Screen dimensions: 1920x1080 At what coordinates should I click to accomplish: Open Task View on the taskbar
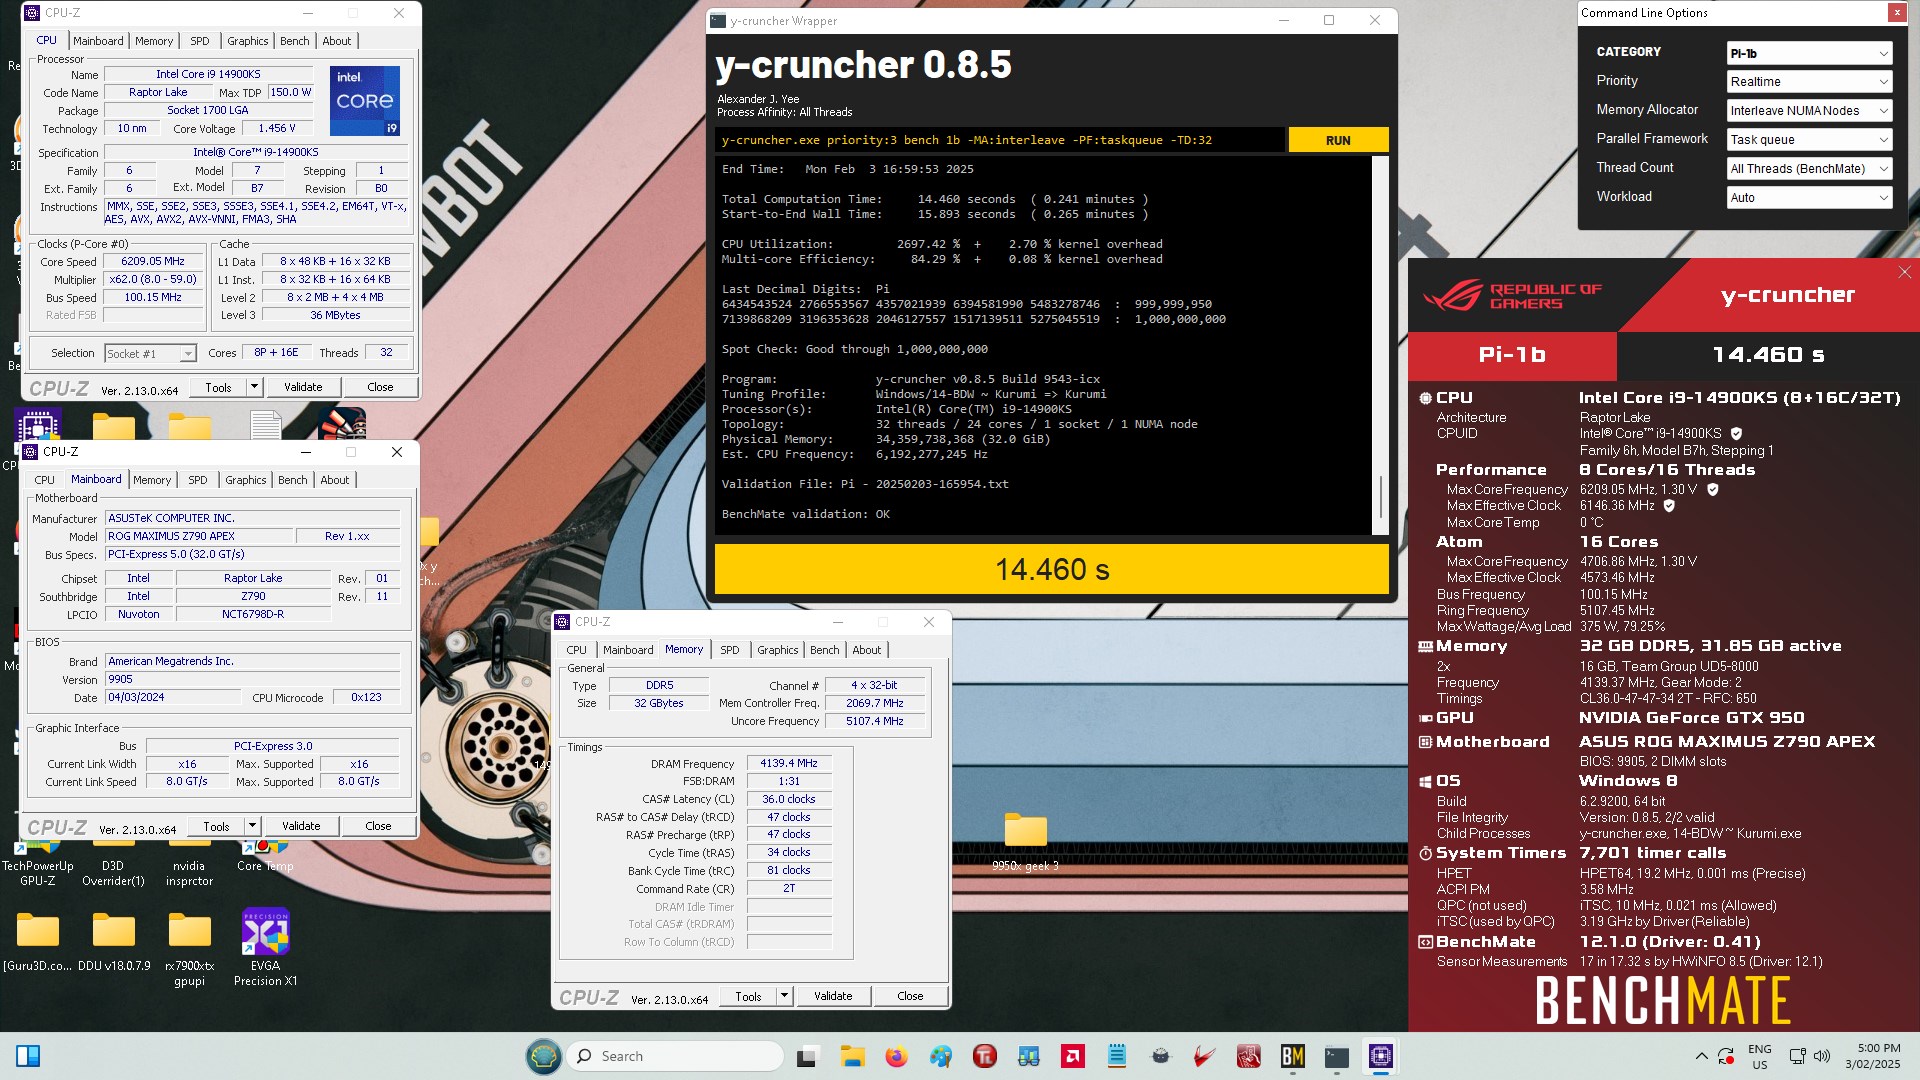pos(808,1056)
